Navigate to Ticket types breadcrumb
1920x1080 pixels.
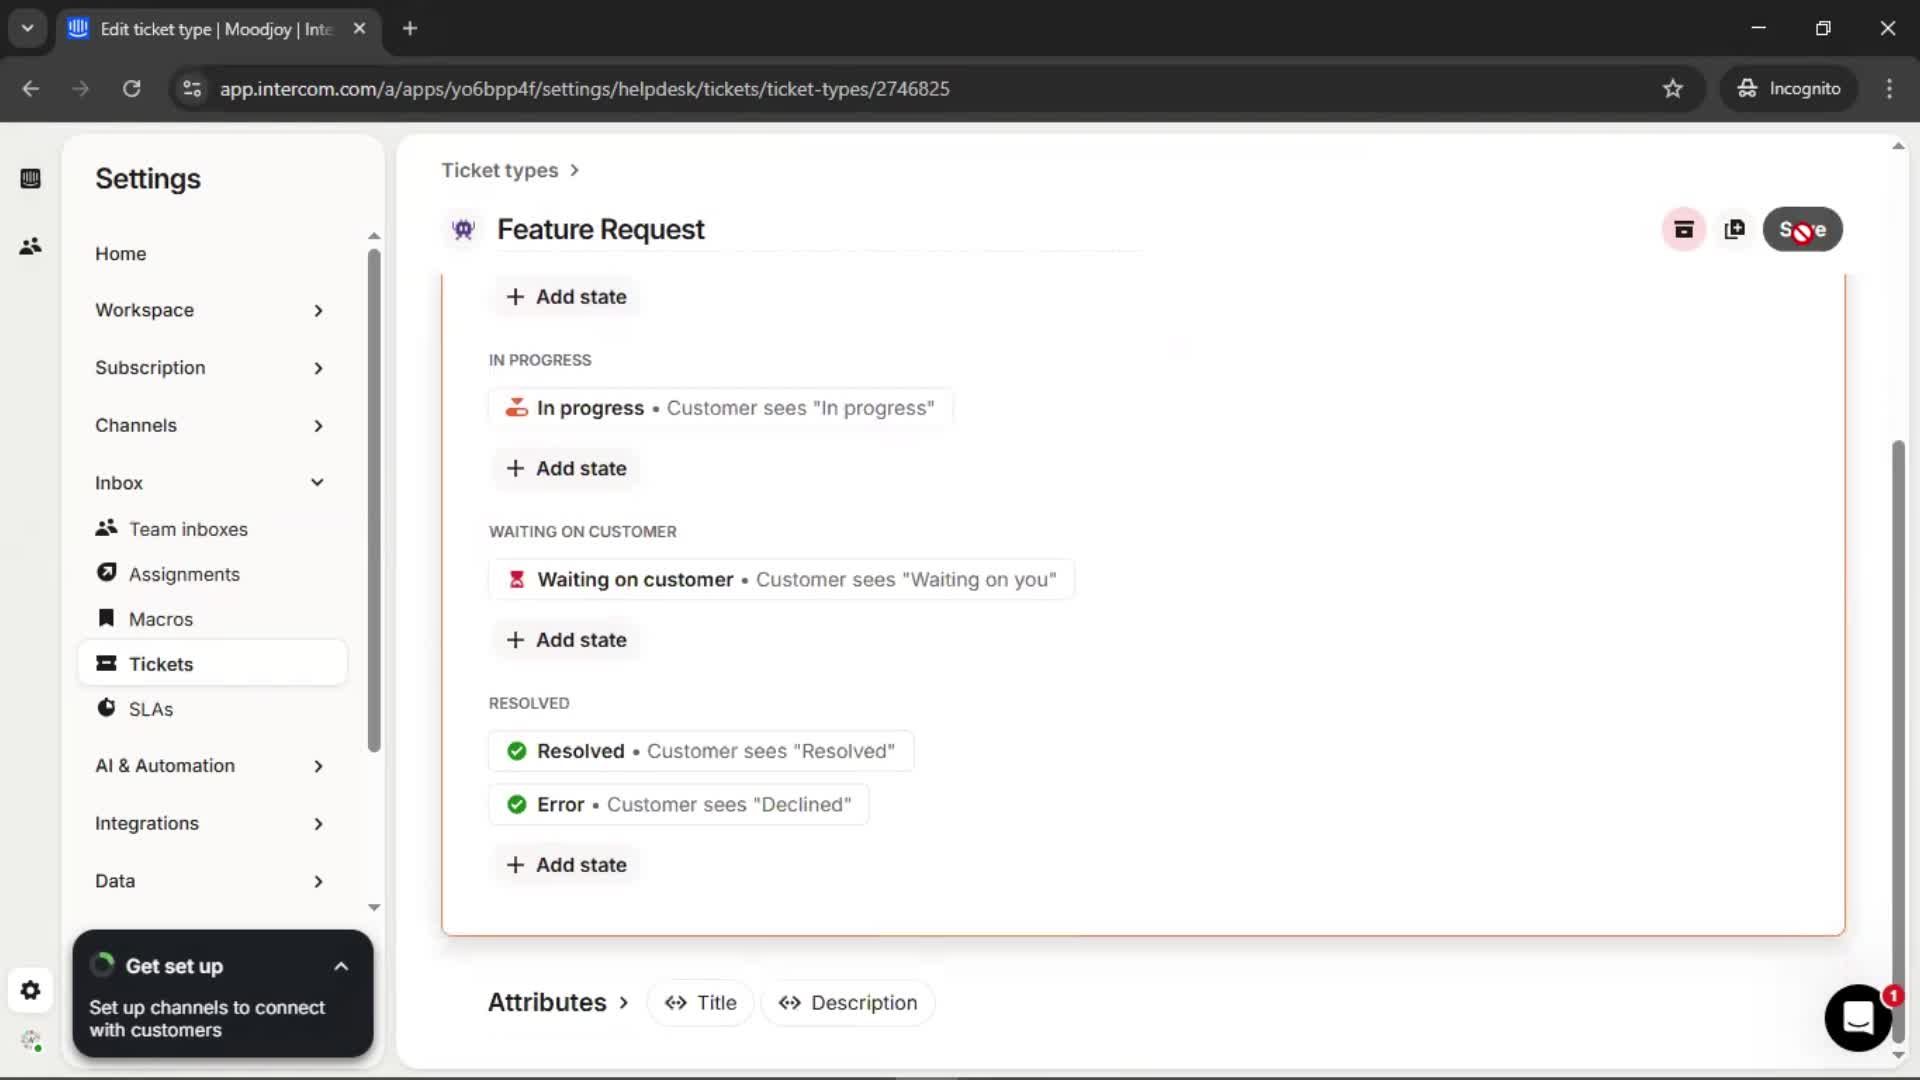[x=500, y=171]
